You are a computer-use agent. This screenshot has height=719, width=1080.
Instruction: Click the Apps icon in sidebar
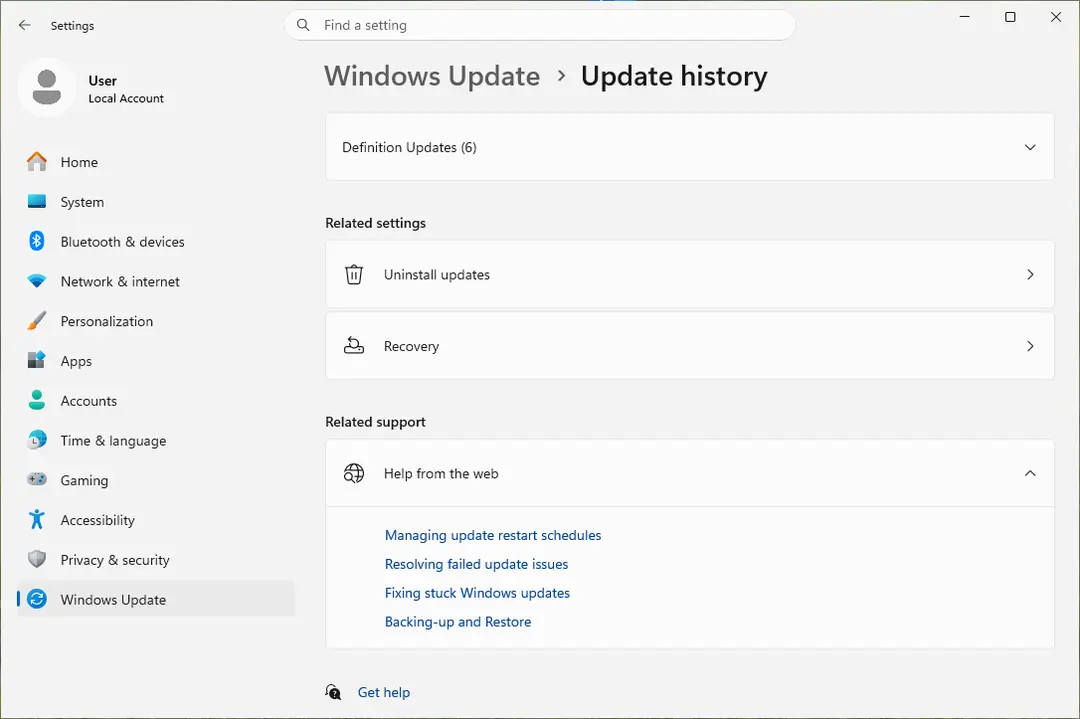(x=37, y=360)
